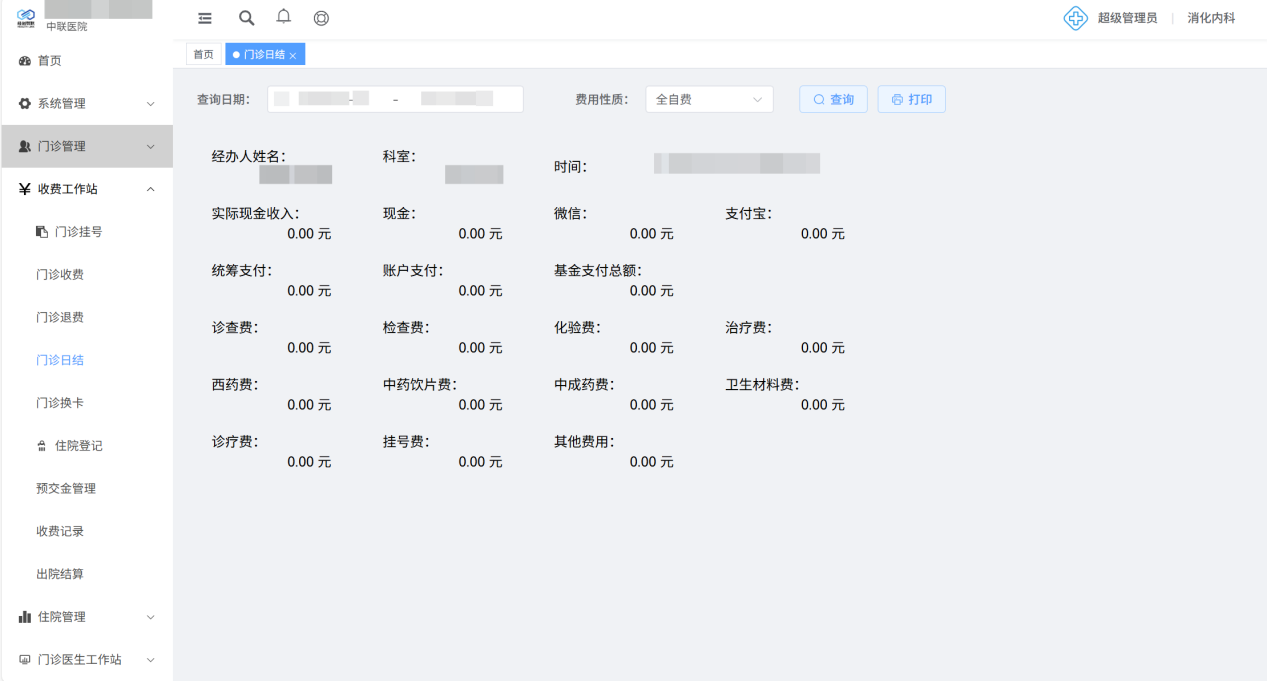This screenshot has height=681, width=1267.
Task: Expand the 门诊管理 chevron
Action: 151,147
